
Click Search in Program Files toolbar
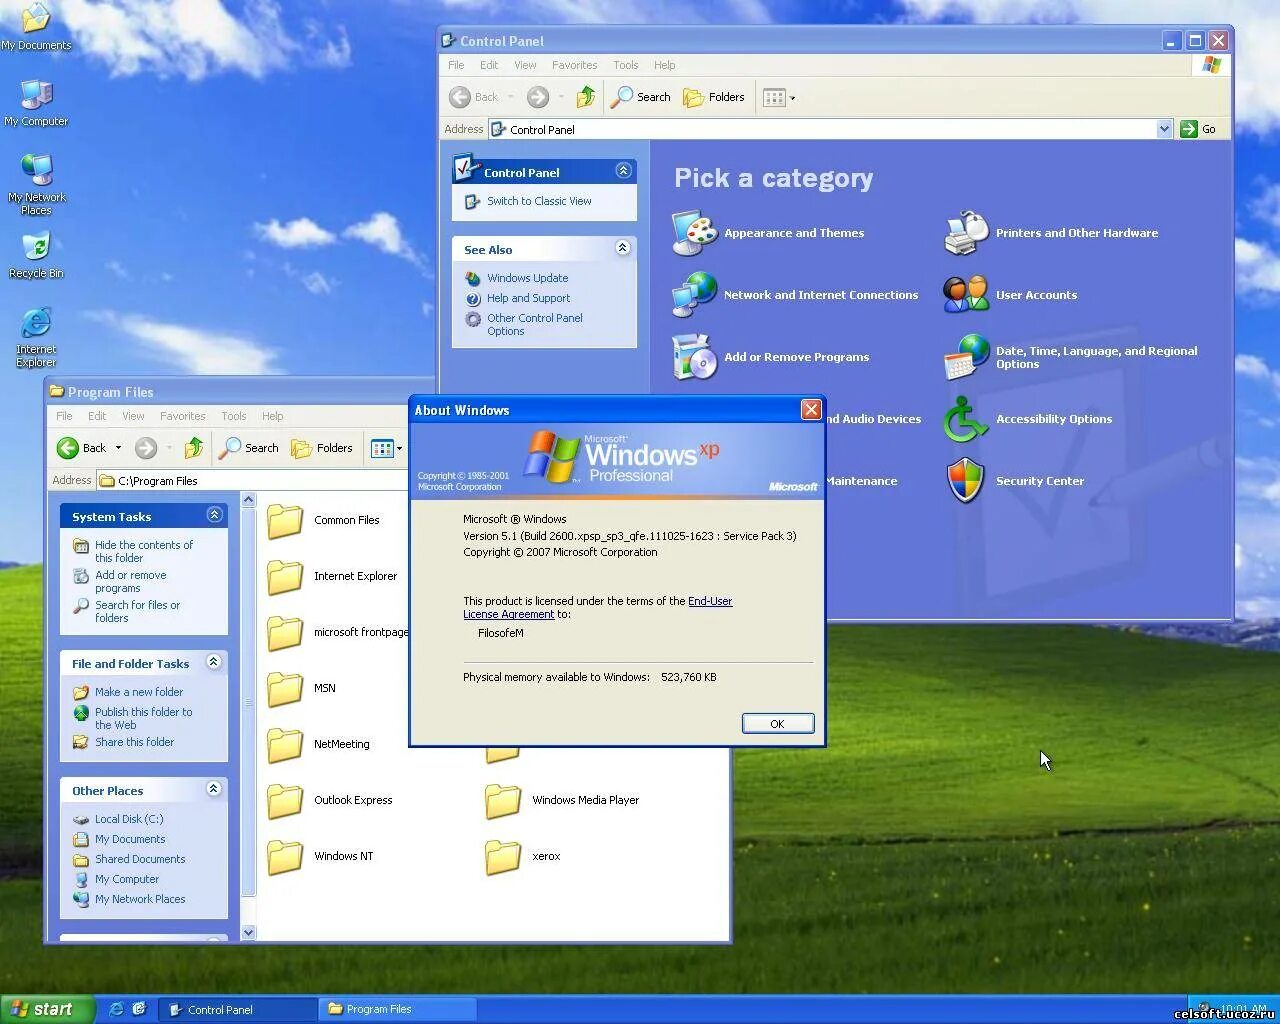tap(249, 448)
